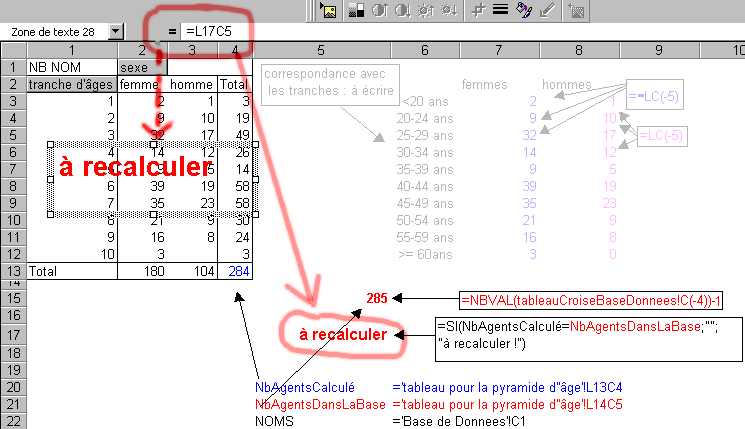The width and height of the screenshot is (745, 429).
Task: Open the Line Style icon
Action: pos(500,11)
